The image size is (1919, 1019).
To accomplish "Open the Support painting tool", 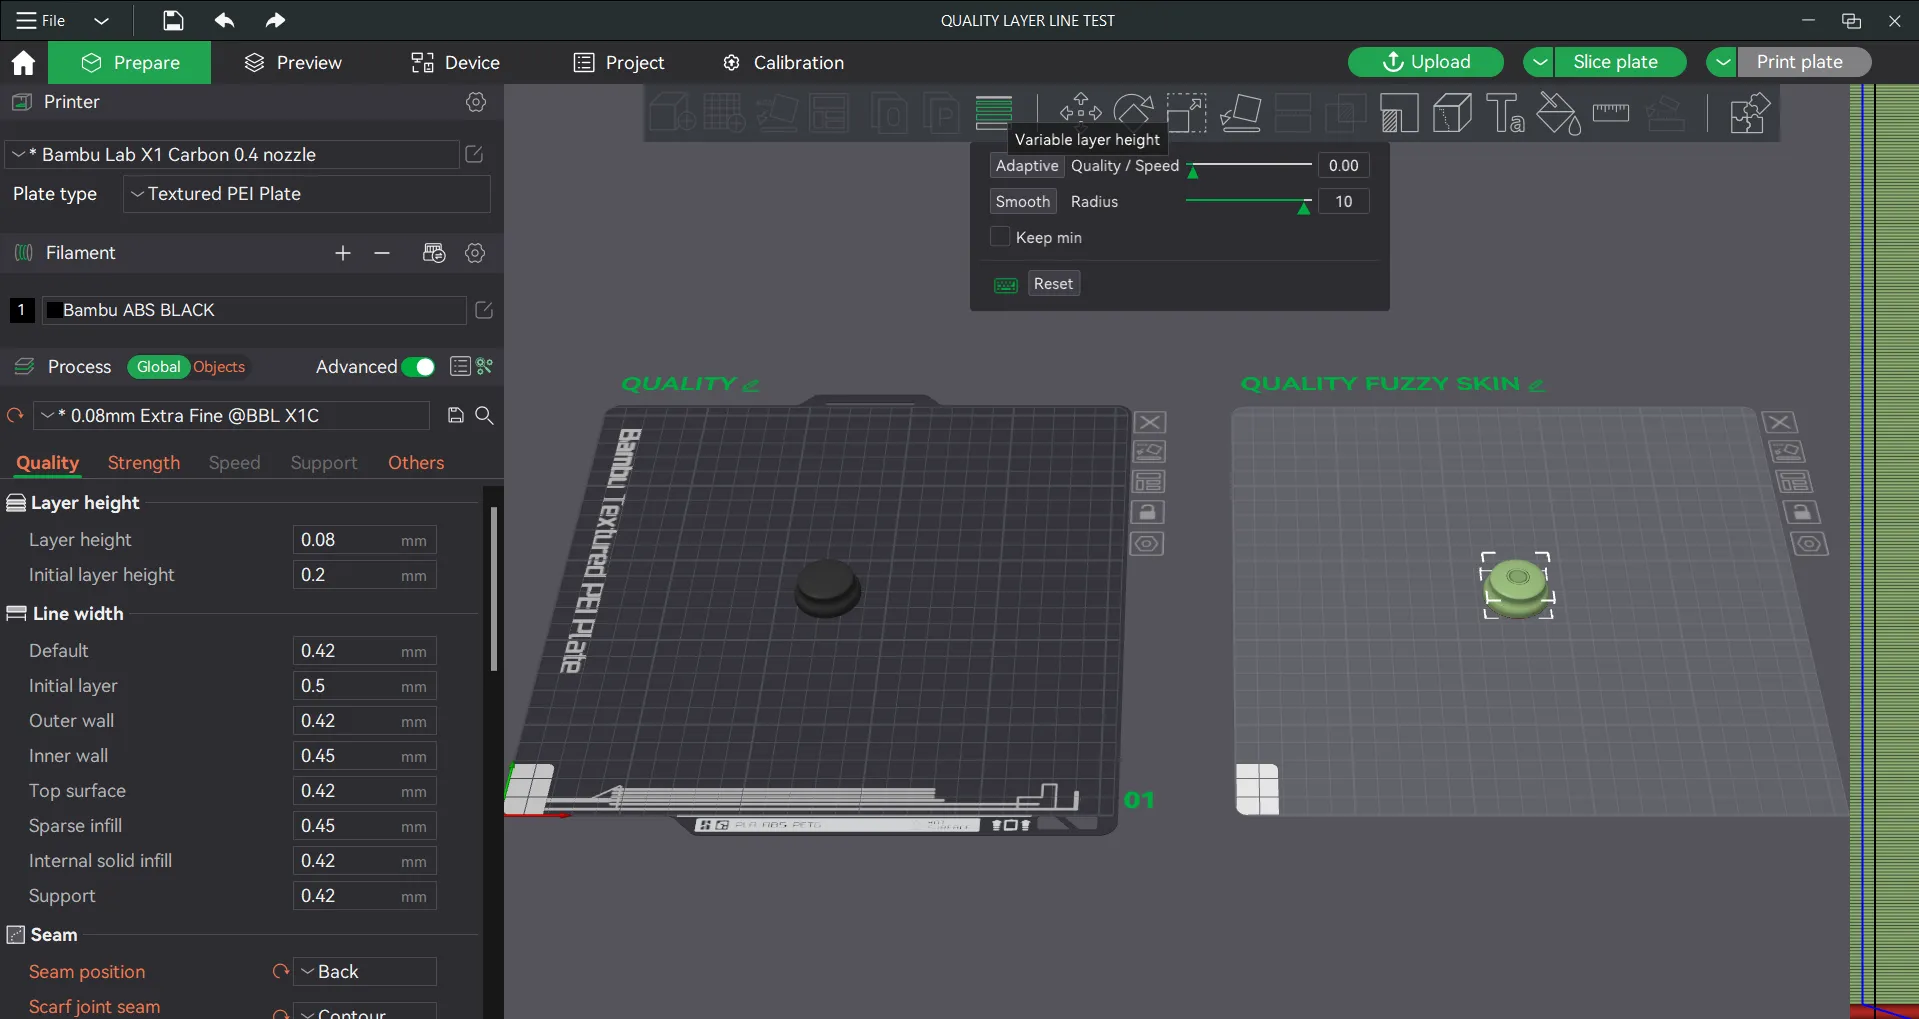I will [1399, 112].
